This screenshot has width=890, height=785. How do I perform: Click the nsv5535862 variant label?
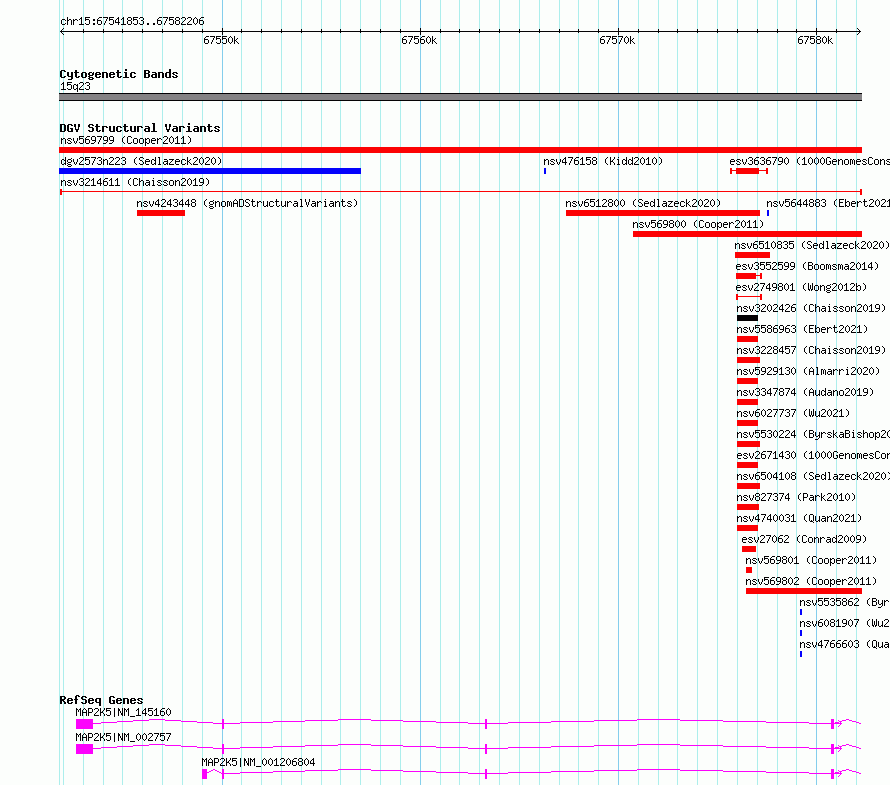(845, 602)
